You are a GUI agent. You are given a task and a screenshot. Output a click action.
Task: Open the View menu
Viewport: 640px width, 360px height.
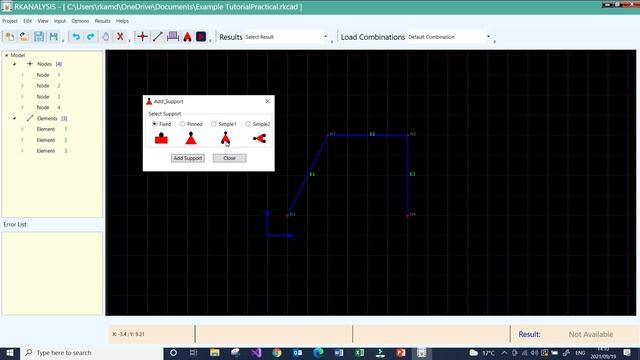(x=43, y=21)
